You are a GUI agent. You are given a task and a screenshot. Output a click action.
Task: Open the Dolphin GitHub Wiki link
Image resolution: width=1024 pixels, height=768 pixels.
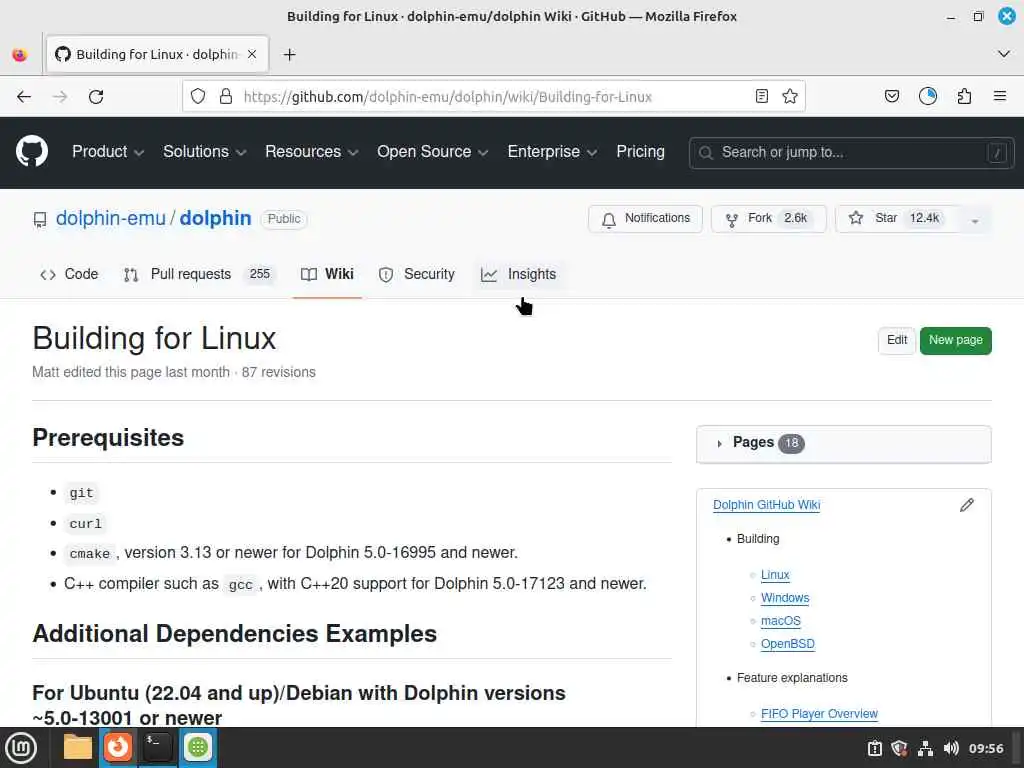coord(766,505)
